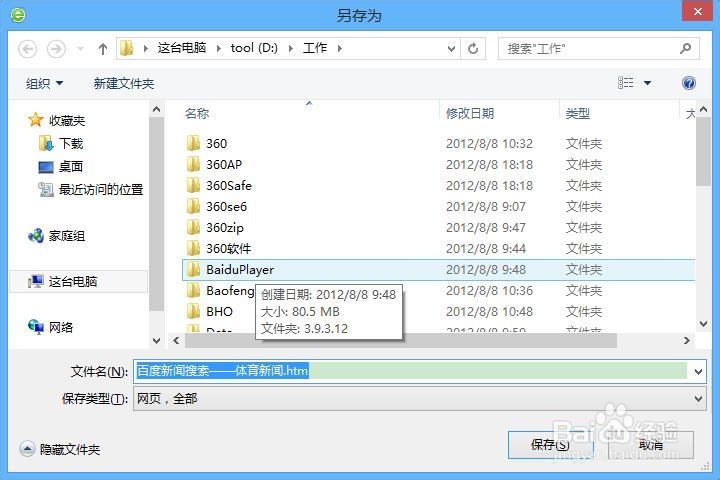720x480 pixels.
Task: Select the 360软件 folder icon
Action: [x=193, y=248]
